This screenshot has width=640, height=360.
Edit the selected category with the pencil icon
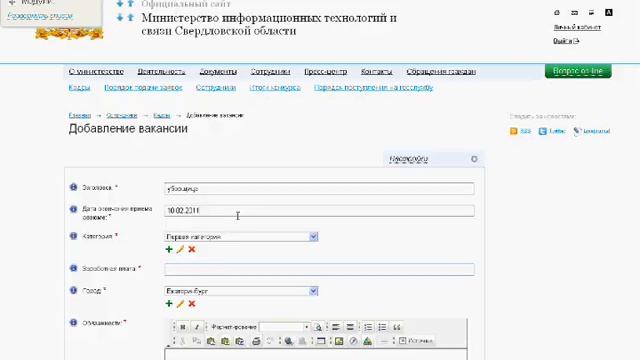pyautogui.click(x=180, y=249)
